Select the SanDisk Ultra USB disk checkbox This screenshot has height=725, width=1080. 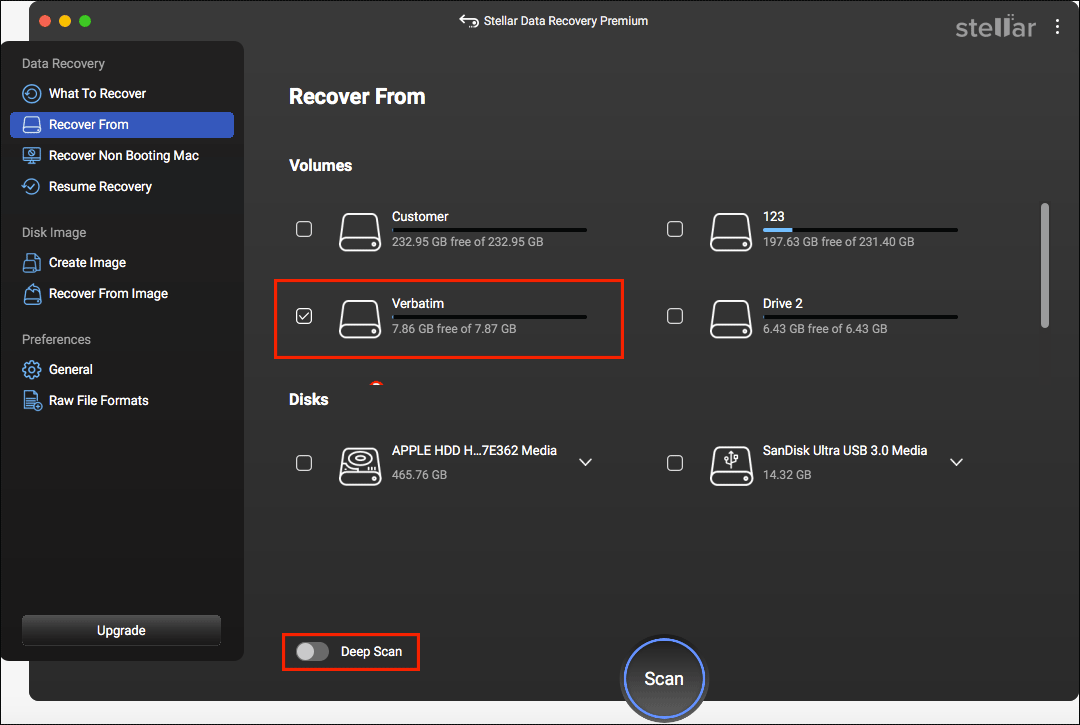pos(675,463)
